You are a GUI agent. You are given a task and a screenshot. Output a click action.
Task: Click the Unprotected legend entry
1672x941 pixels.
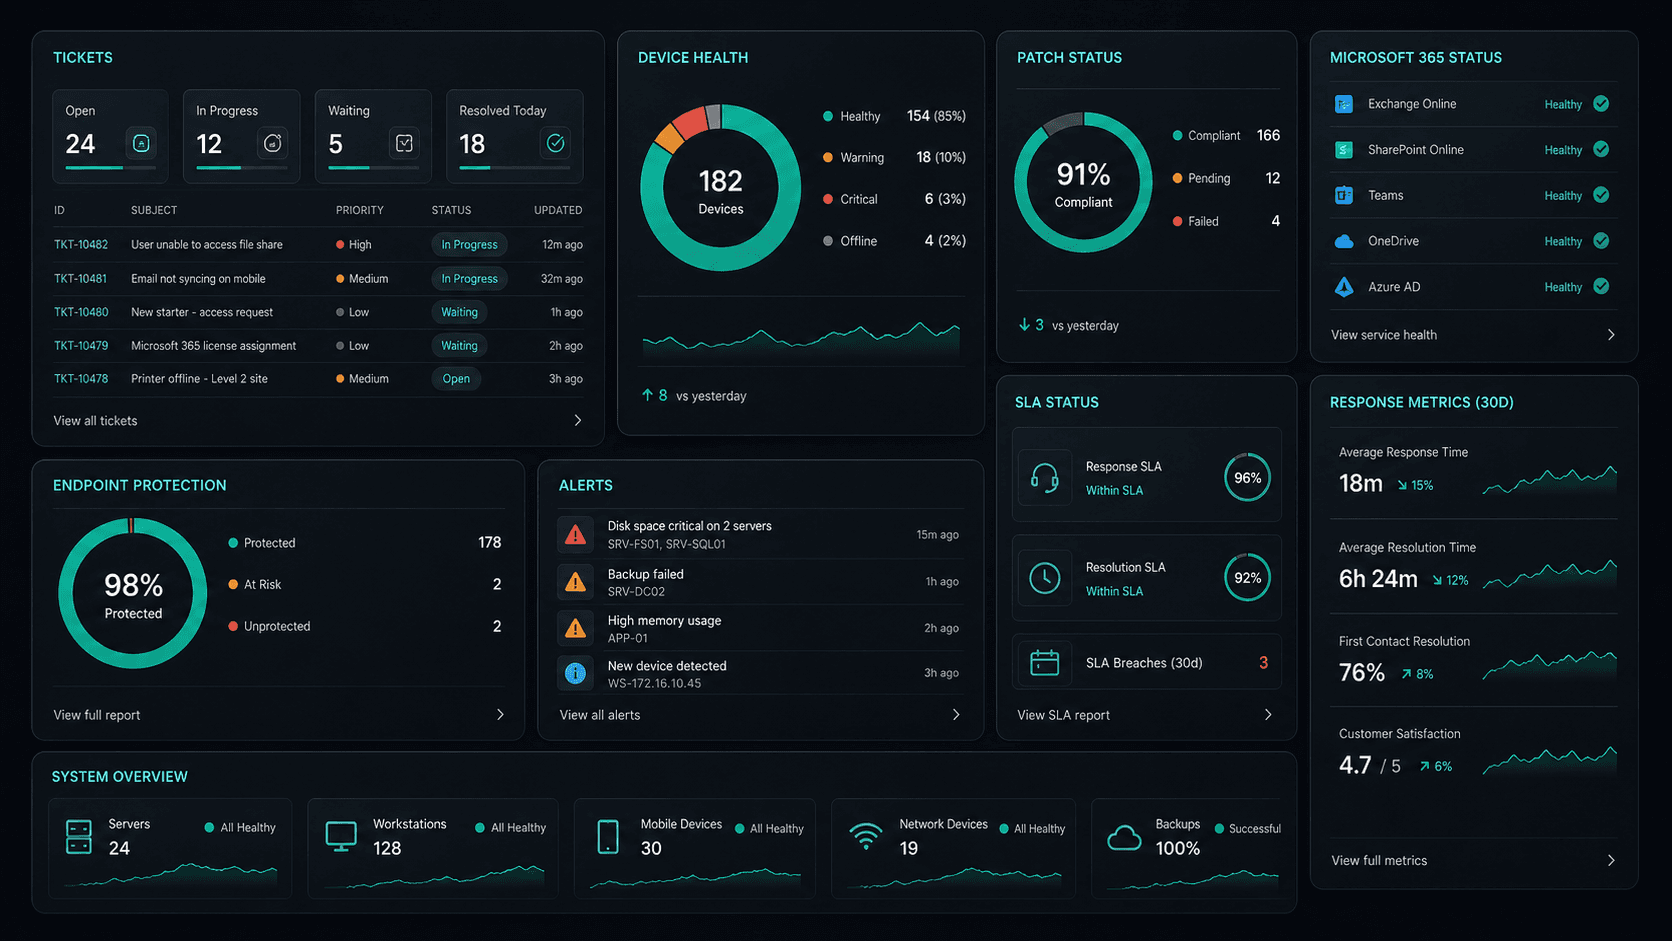(365, 627)
